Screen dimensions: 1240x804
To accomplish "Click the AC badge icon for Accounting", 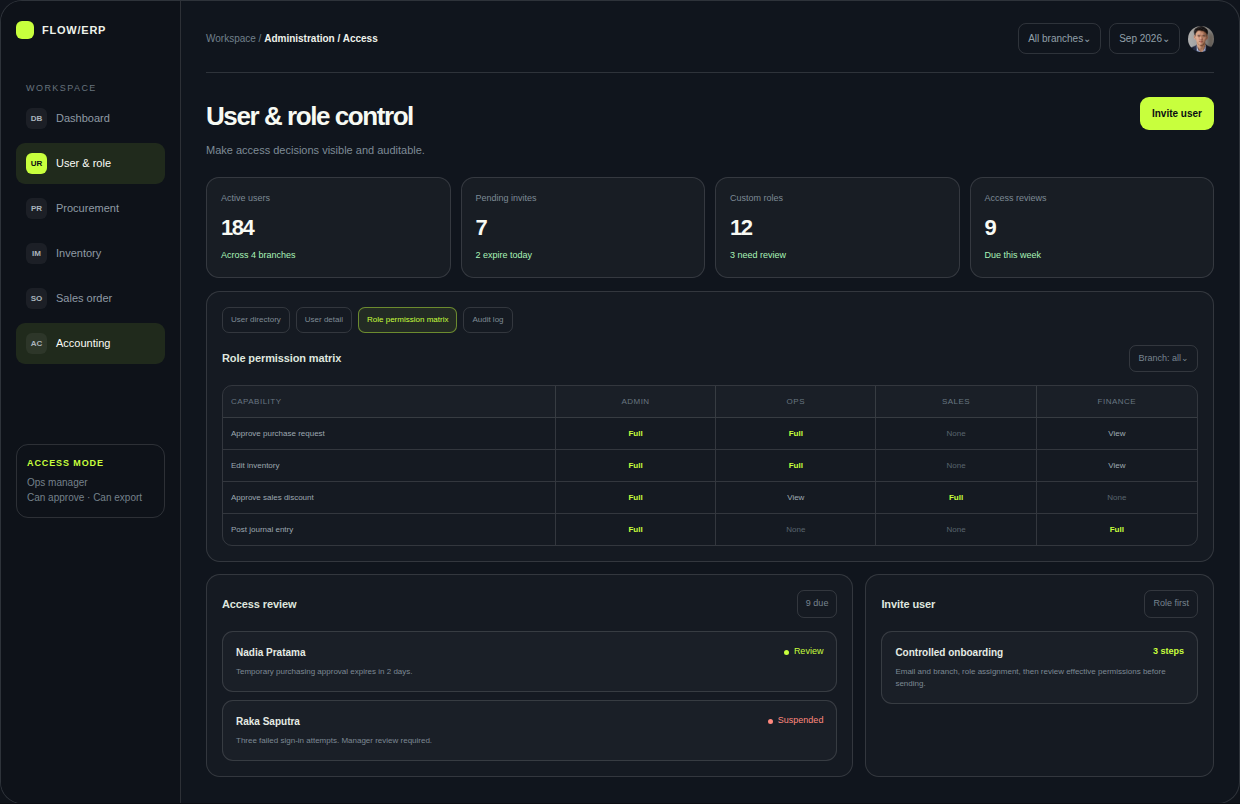I will pyautogui.click(x=36, y=343).
